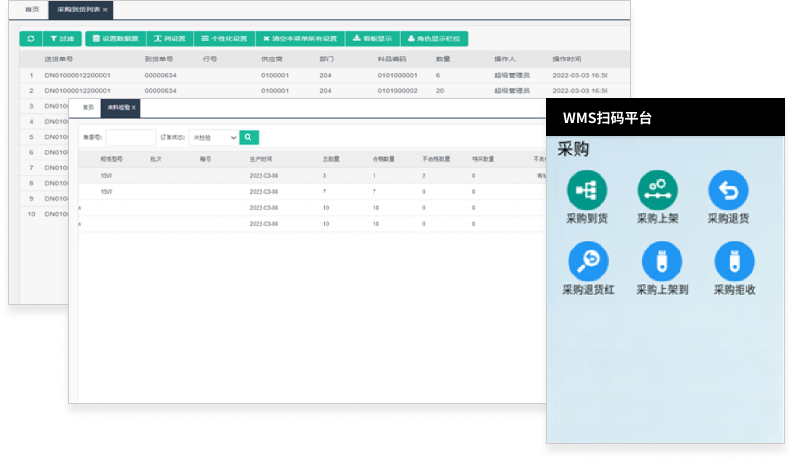Click the 角色显示栏位 button

tap(434, 39)
